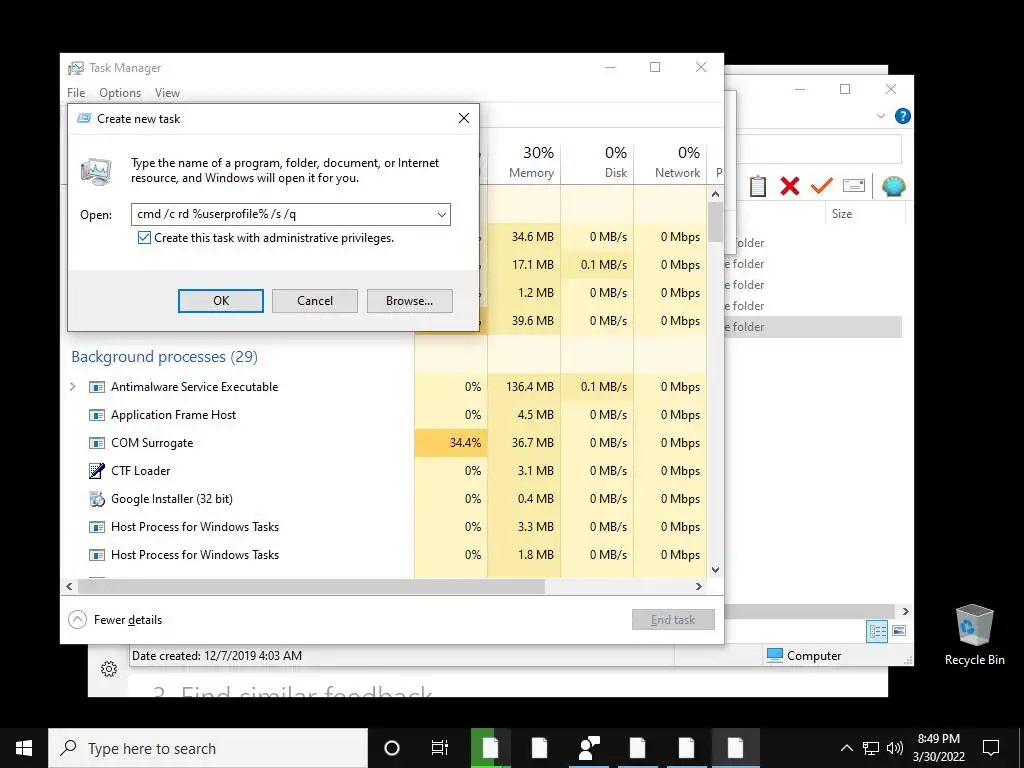Click the settings gear icon behind Task Manager
The width and height of the screenshot is (1024, 768).
click(109, 669)
